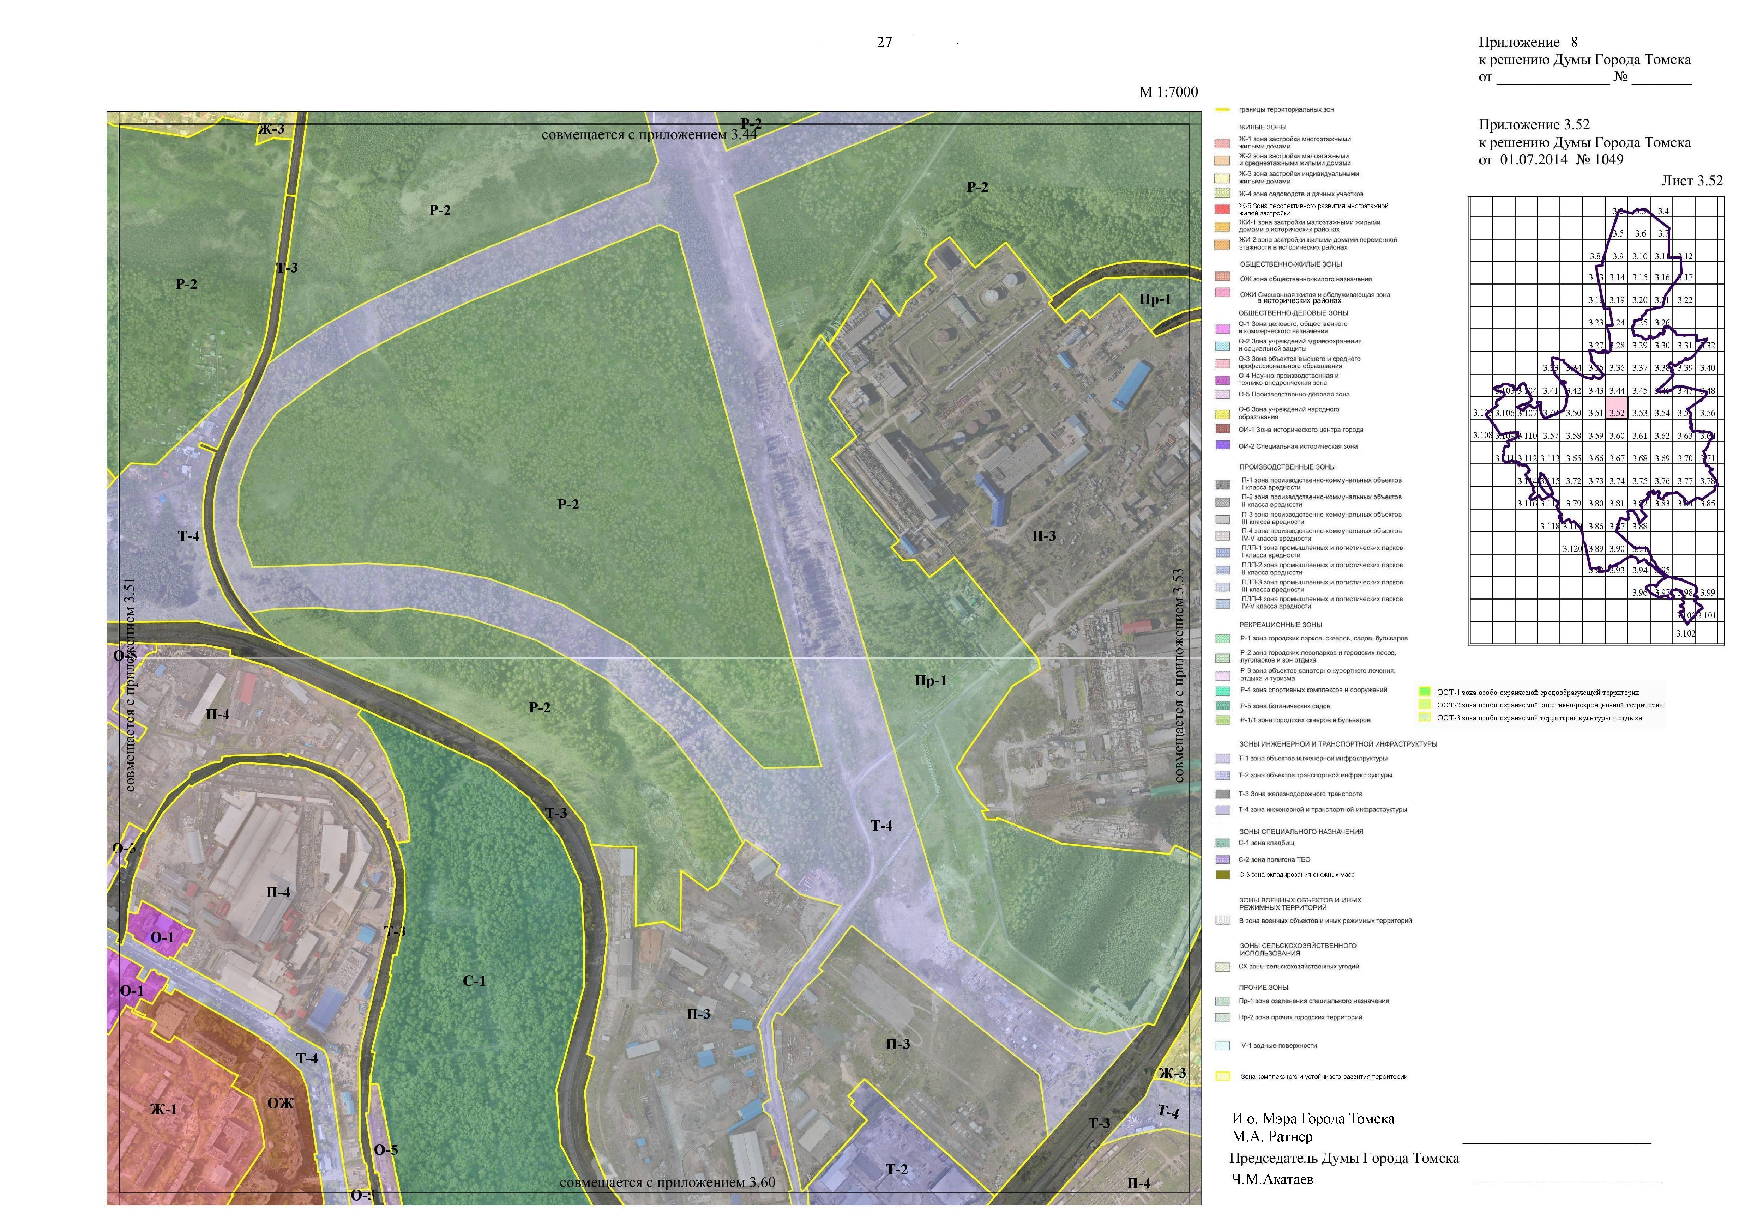1754x1227 pixels.
Task: Select the Ж-1 residential zone legend swatch
Action: [1221, 143]
